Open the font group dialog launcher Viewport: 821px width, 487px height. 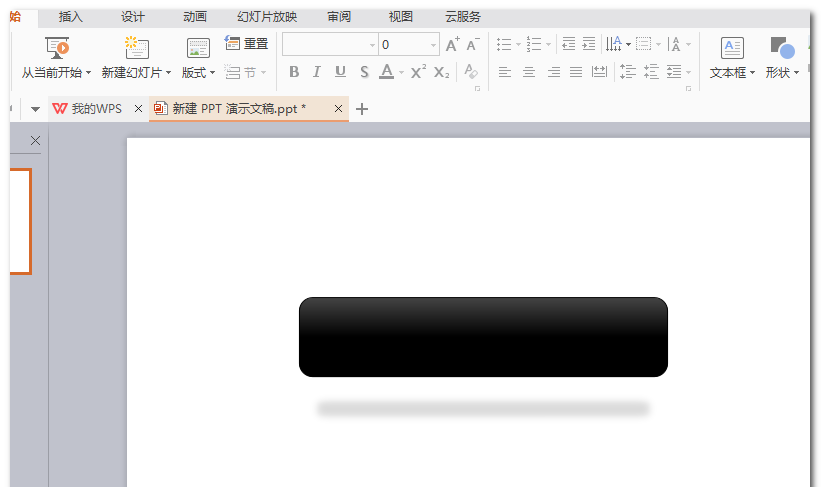478,89
